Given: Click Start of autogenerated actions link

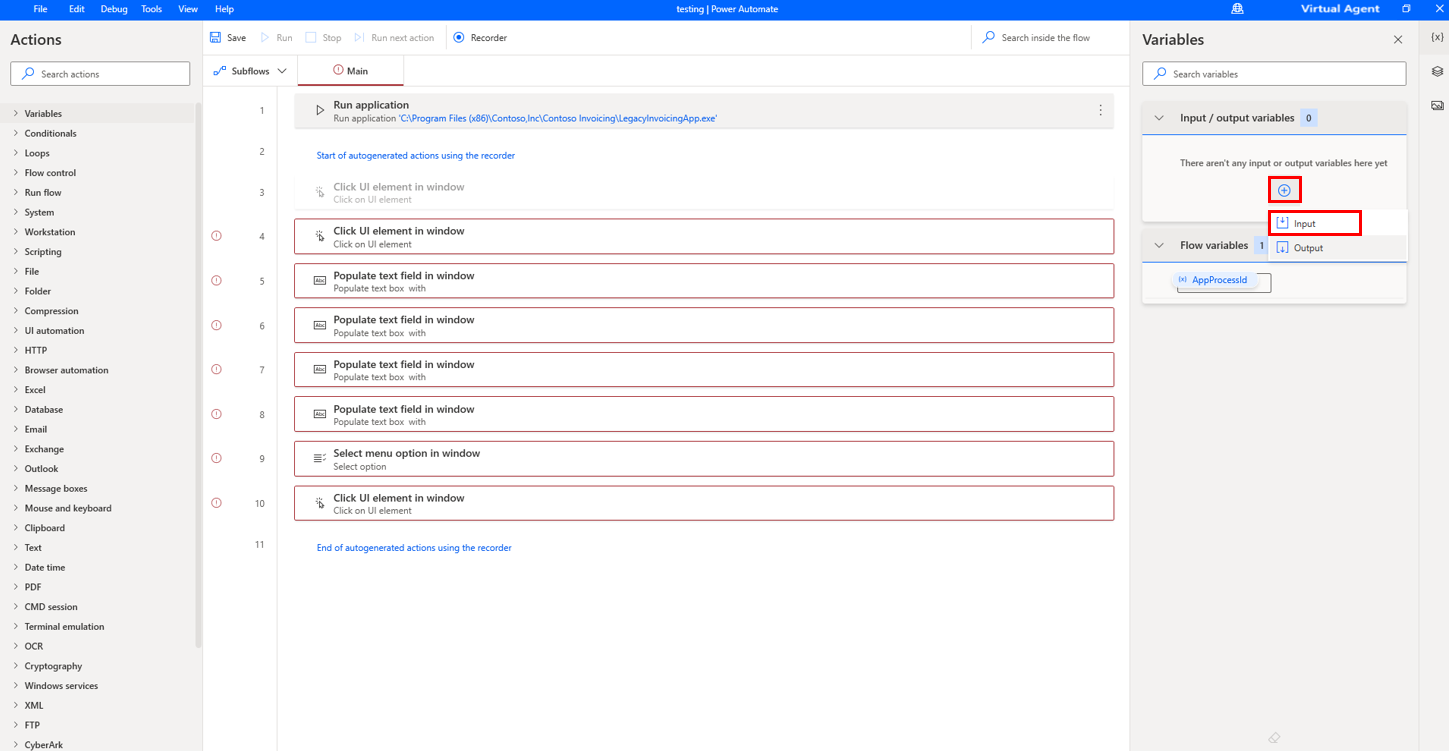Looking at the screenshot, I should pyautogui.click(x=415, y=155).
